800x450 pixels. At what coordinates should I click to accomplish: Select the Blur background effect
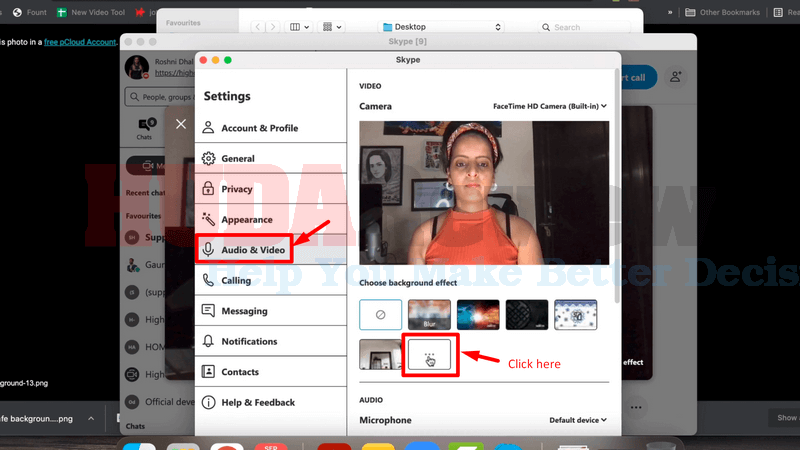429,315
